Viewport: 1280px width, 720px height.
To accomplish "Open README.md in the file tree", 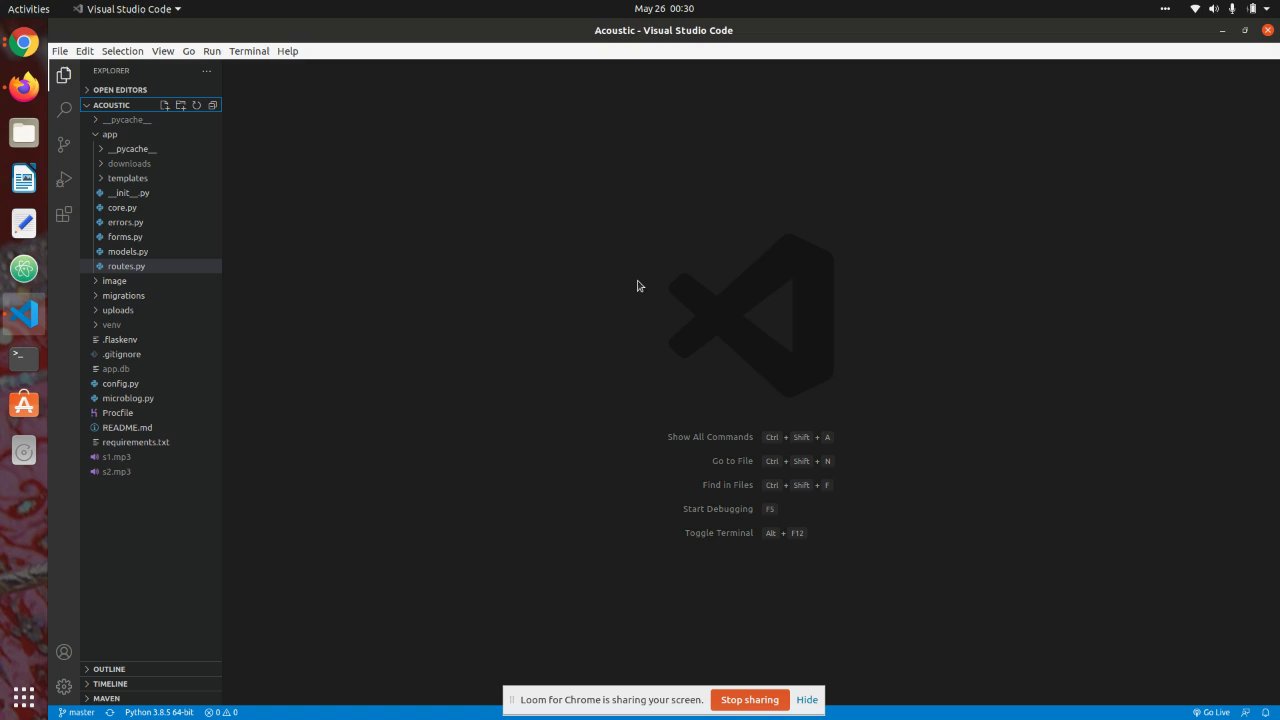I will coord(151,427).
